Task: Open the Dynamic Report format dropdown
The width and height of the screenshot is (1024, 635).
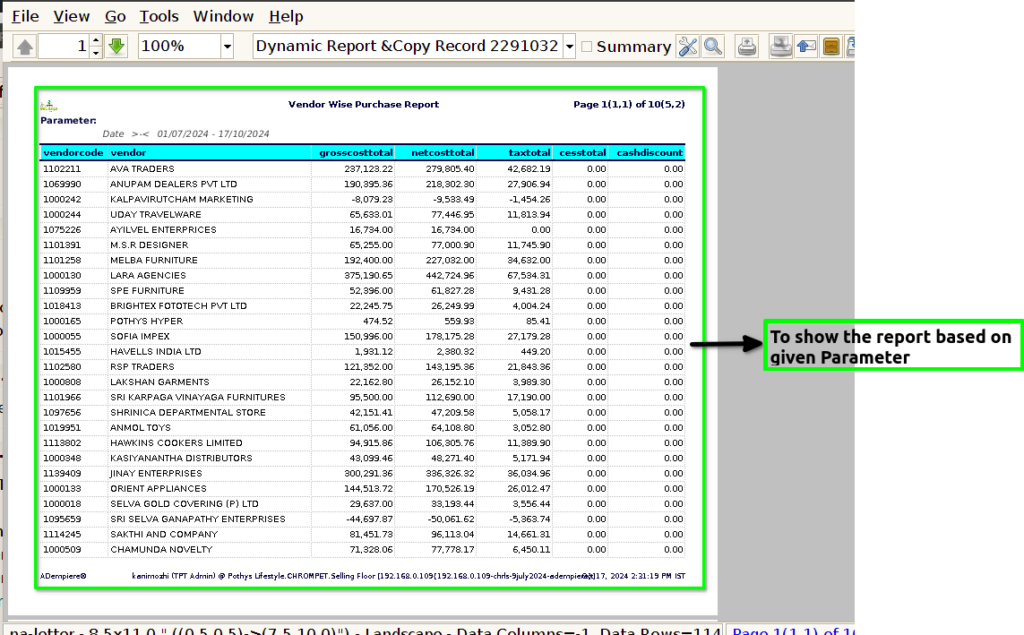Action: (569, 46)
